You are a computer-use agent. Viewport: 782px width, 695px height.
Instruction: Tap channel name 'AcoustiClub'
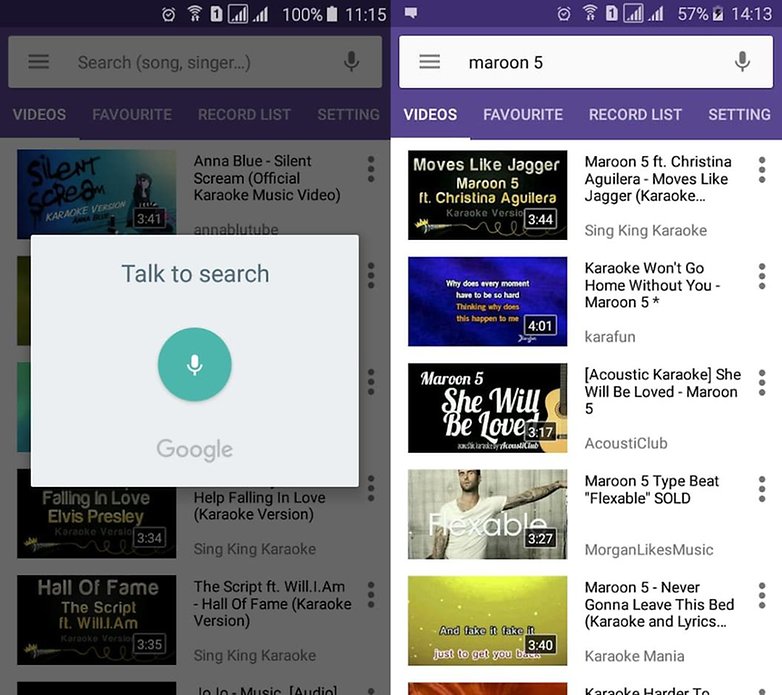click(x=626, y=443)
